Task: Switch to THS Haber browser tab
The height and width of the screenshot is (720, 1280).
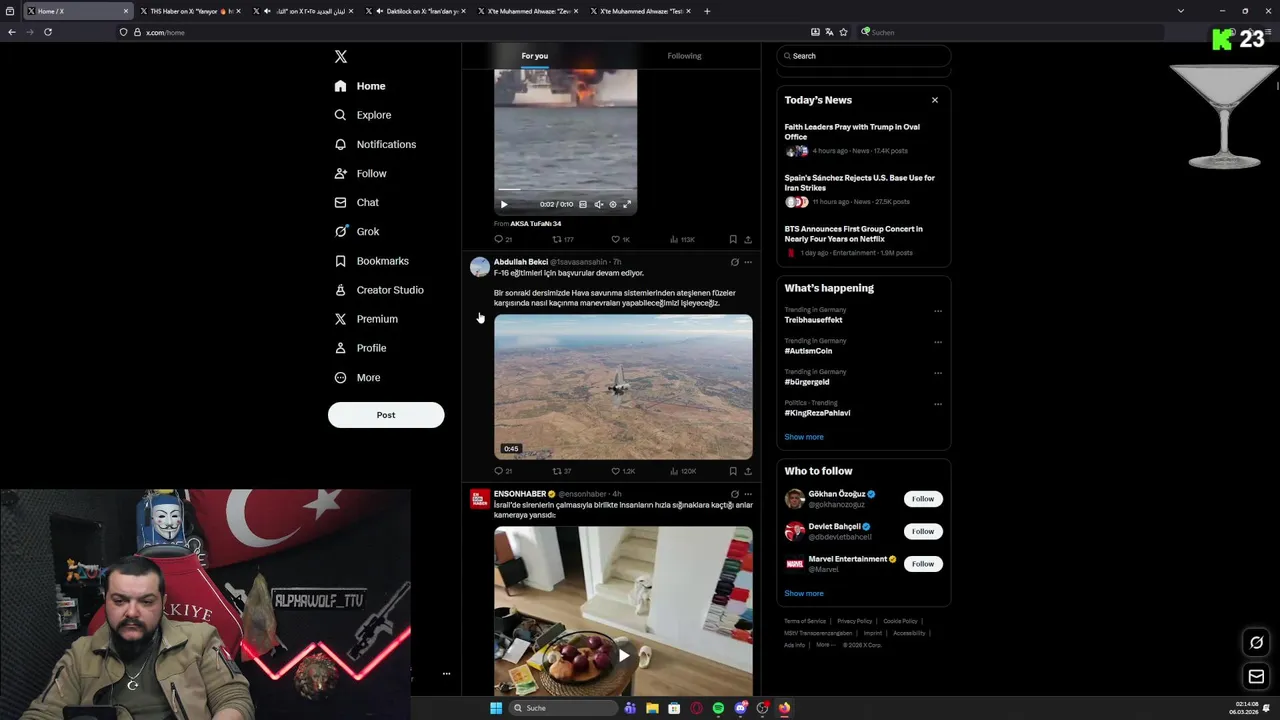Action: click(190, 11)
